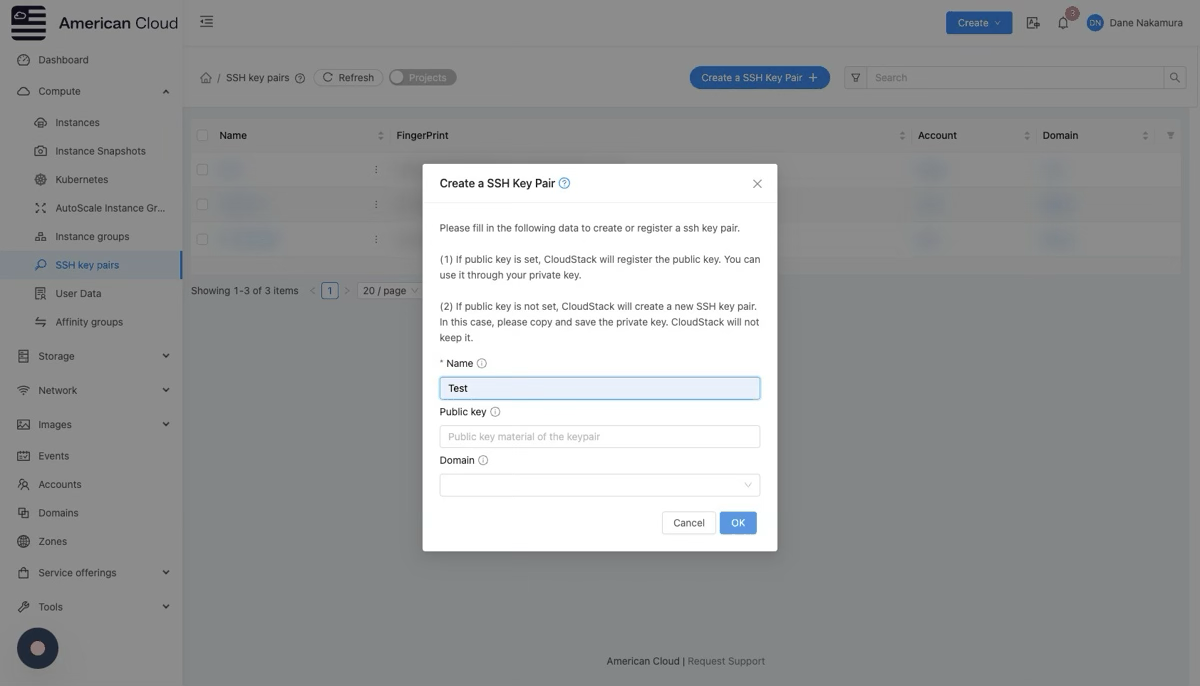Click the home breadcrumb icon

click(206, 78)
